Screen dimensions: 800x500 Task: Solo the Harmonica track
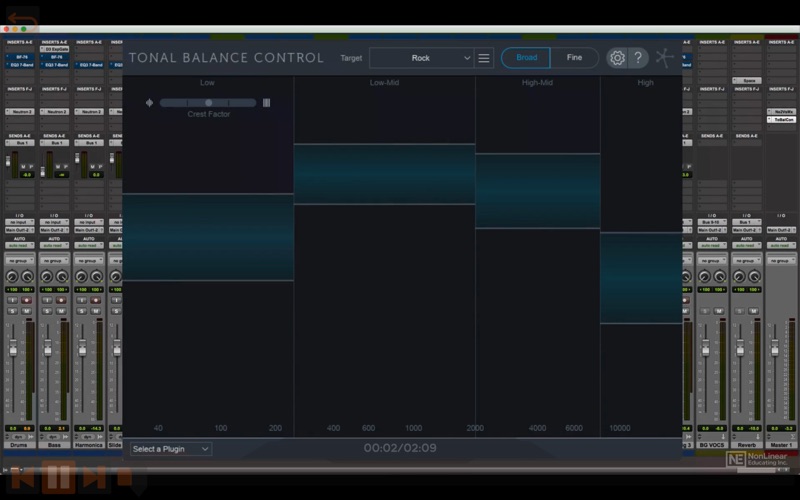pyautogui.click(x=82, y=311)
